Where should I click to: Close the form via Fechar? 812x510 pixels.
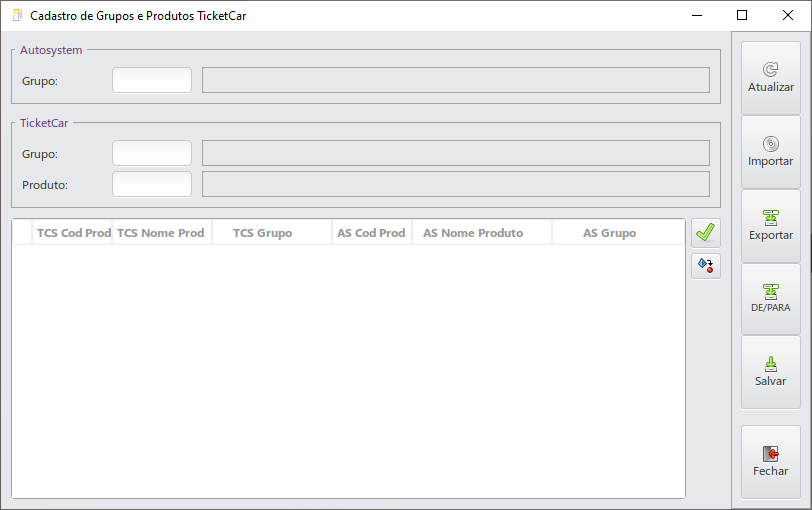tap(771, 462)
